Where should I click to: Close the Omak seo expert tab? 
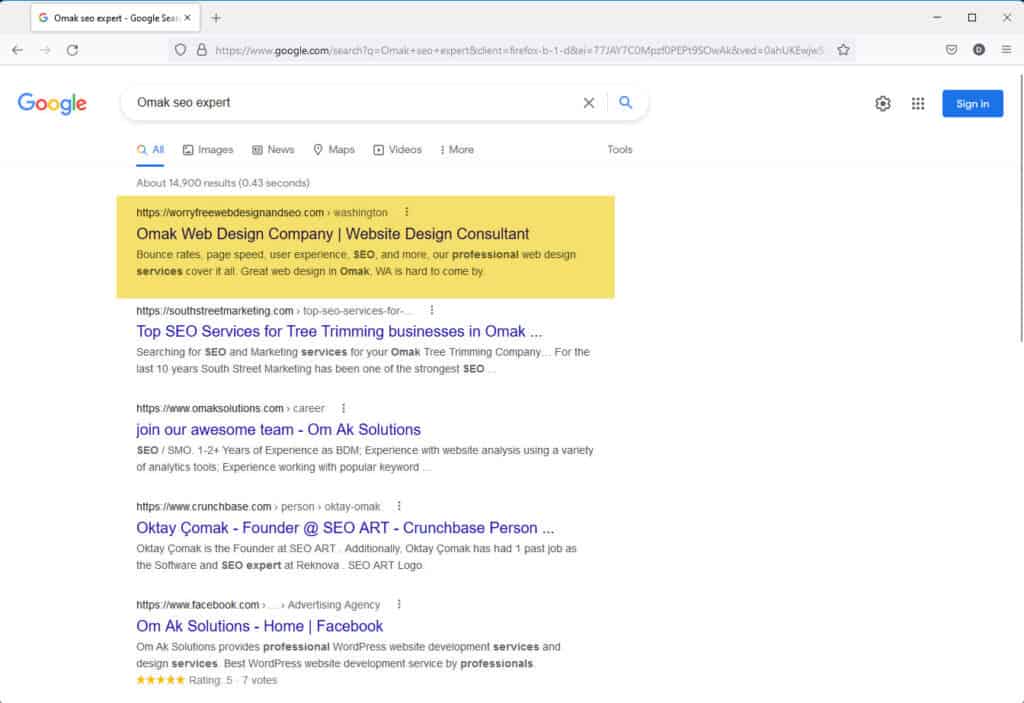tap(187, 18)
